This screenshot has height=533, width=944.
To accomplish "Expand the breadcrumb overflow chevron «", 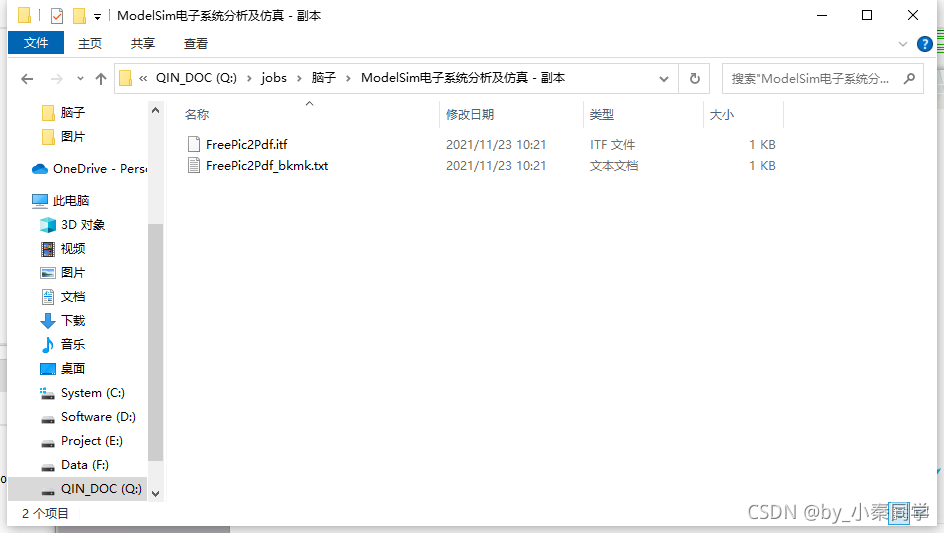I will [x=143, y=78].
